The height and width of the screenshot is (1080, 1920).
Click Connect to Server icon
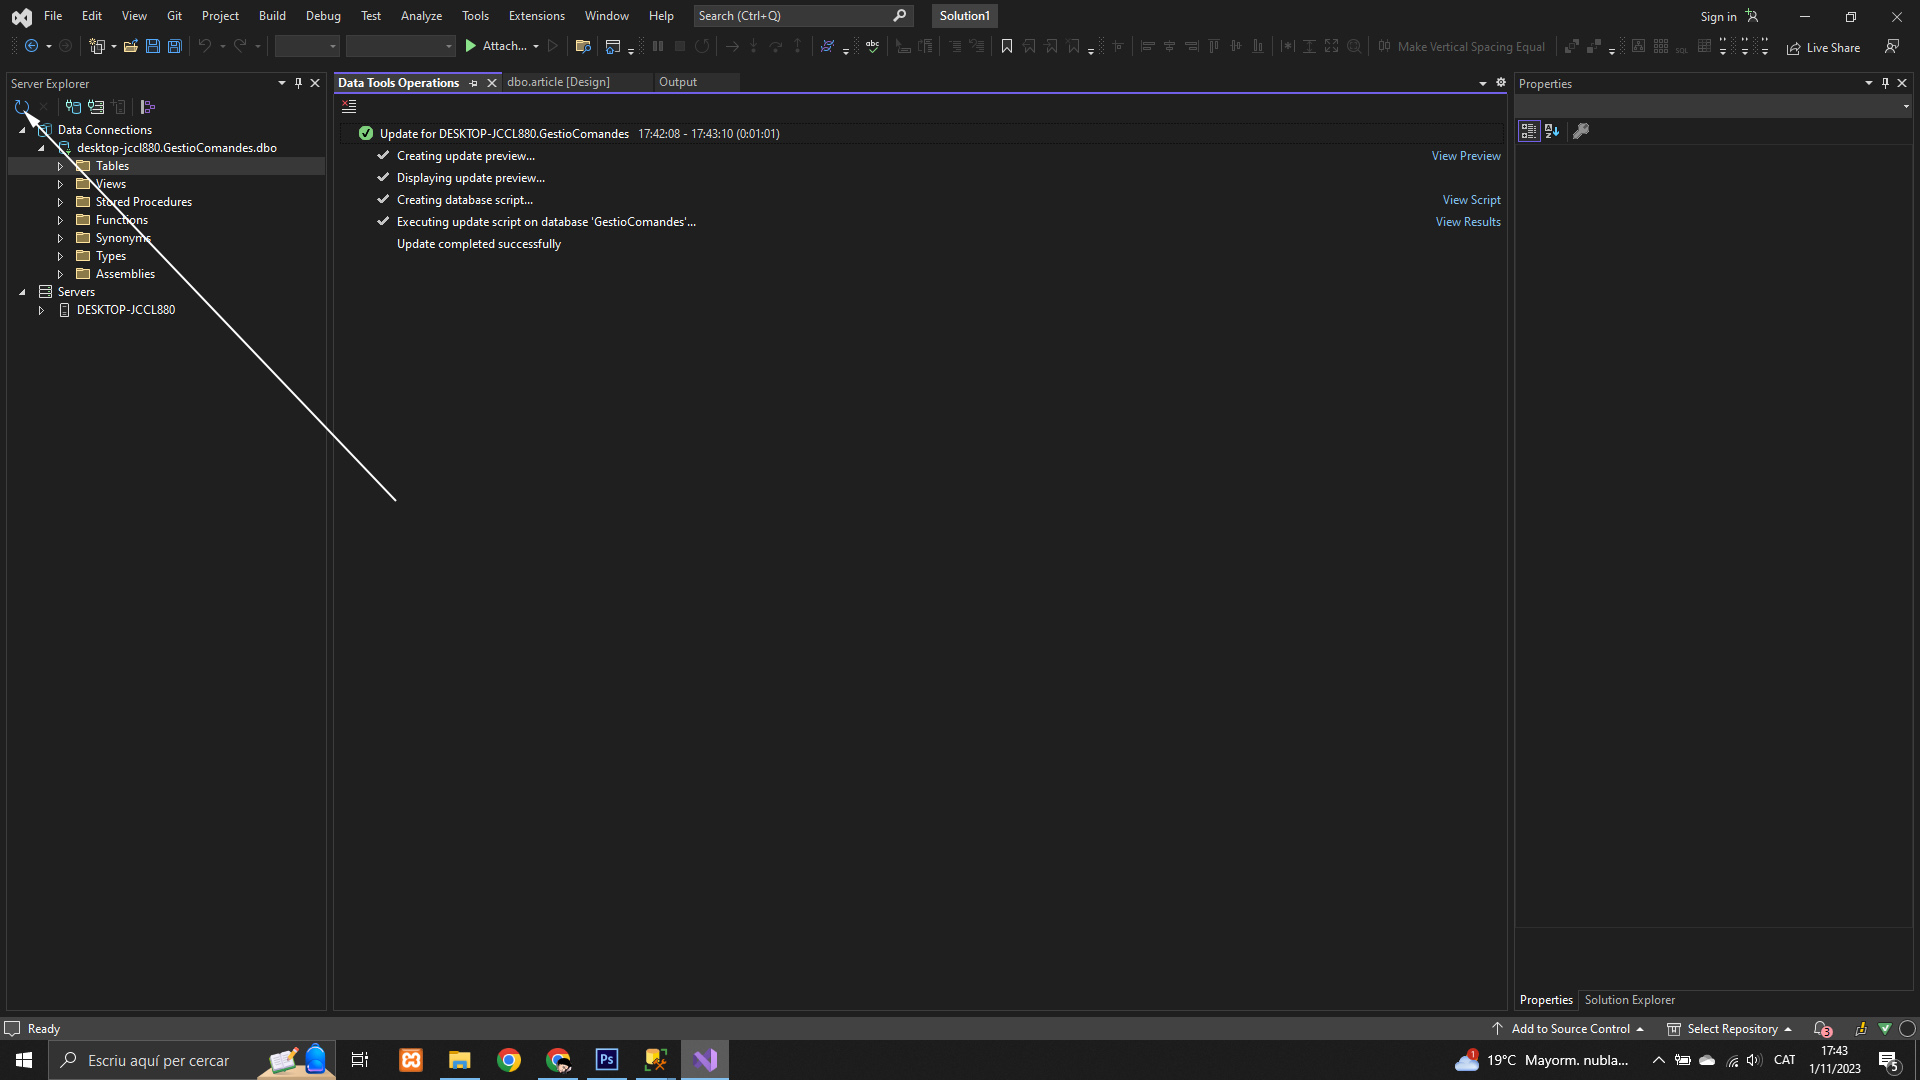(x=96, y=107)
